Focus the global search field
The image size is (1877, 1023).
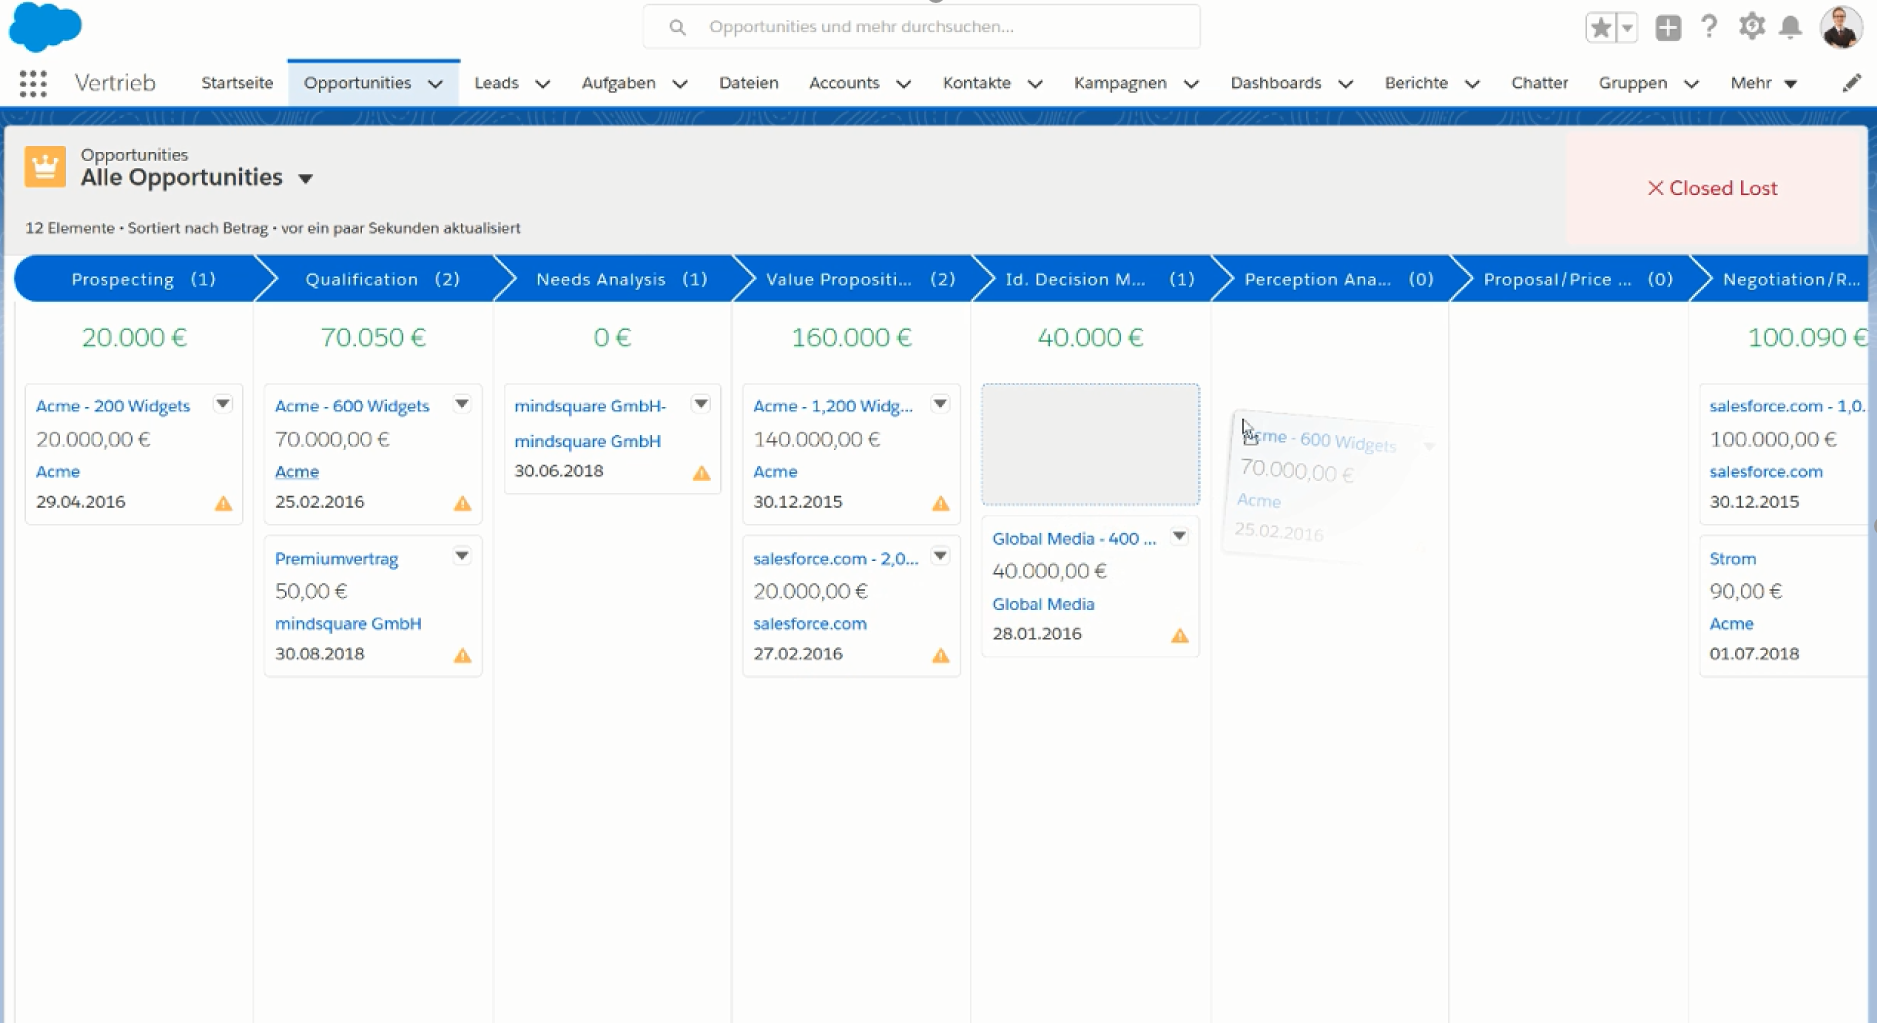[921, 27]
